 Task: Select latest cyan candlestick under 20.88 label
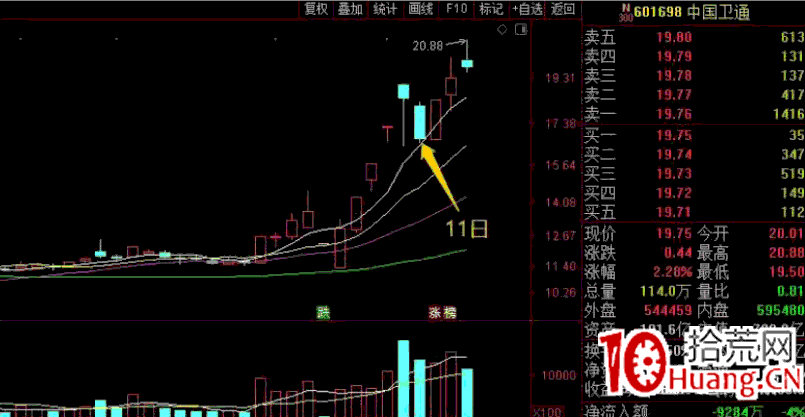point(467,64)
